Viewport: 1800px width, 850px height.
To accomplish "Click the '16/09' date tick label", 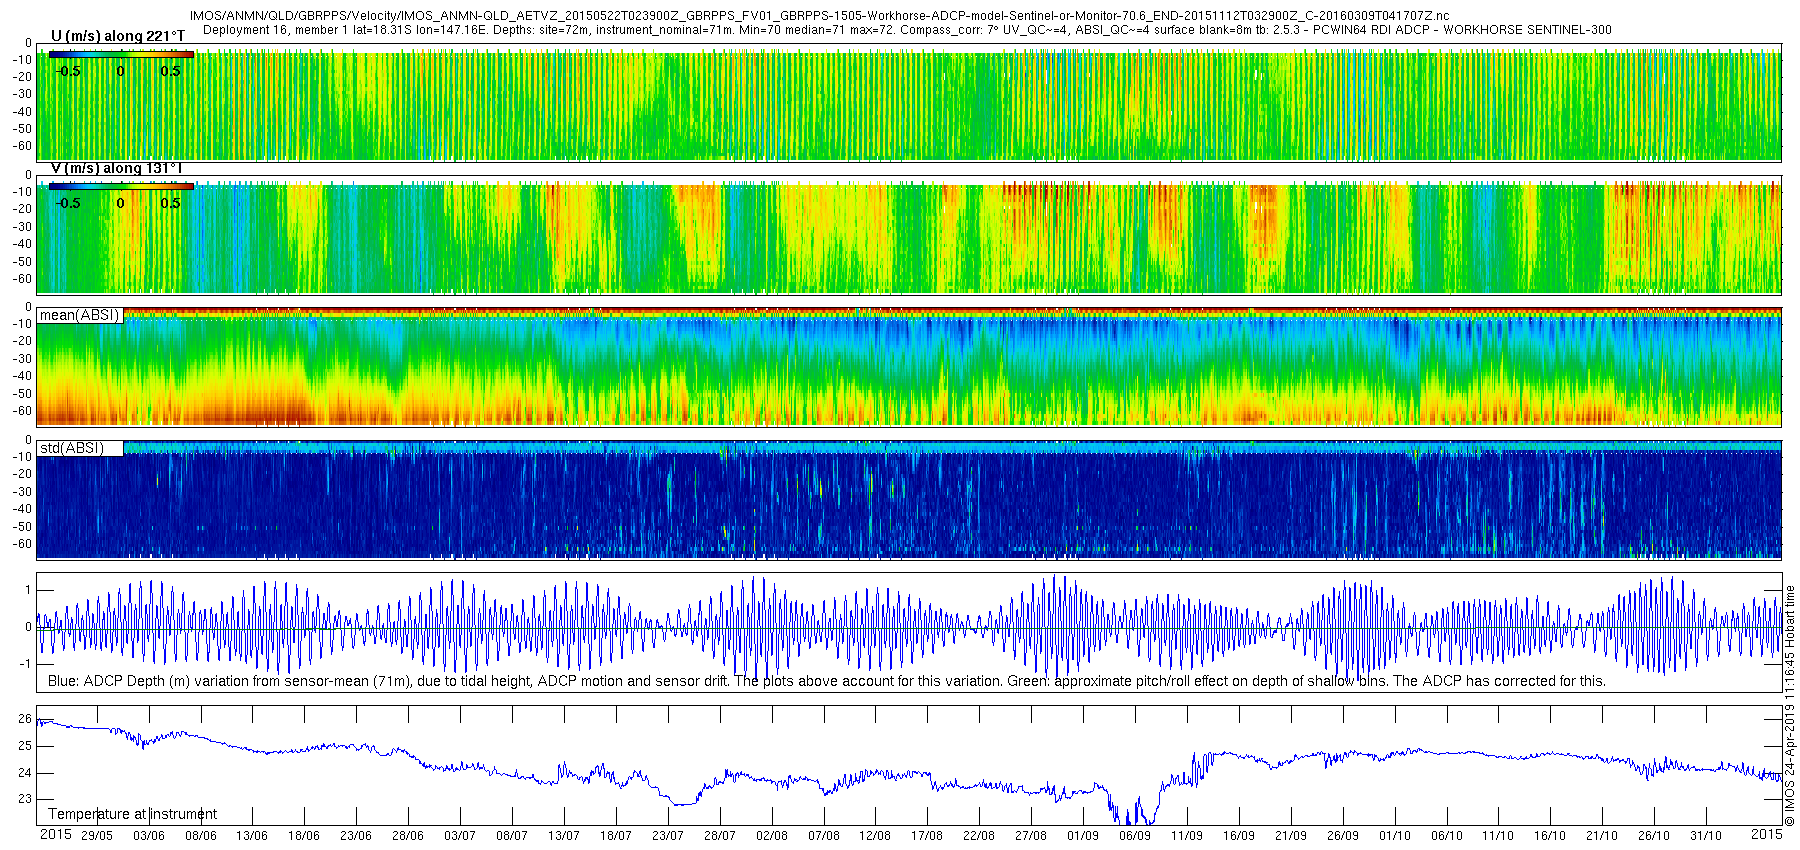I will [x=1239, y=836].
